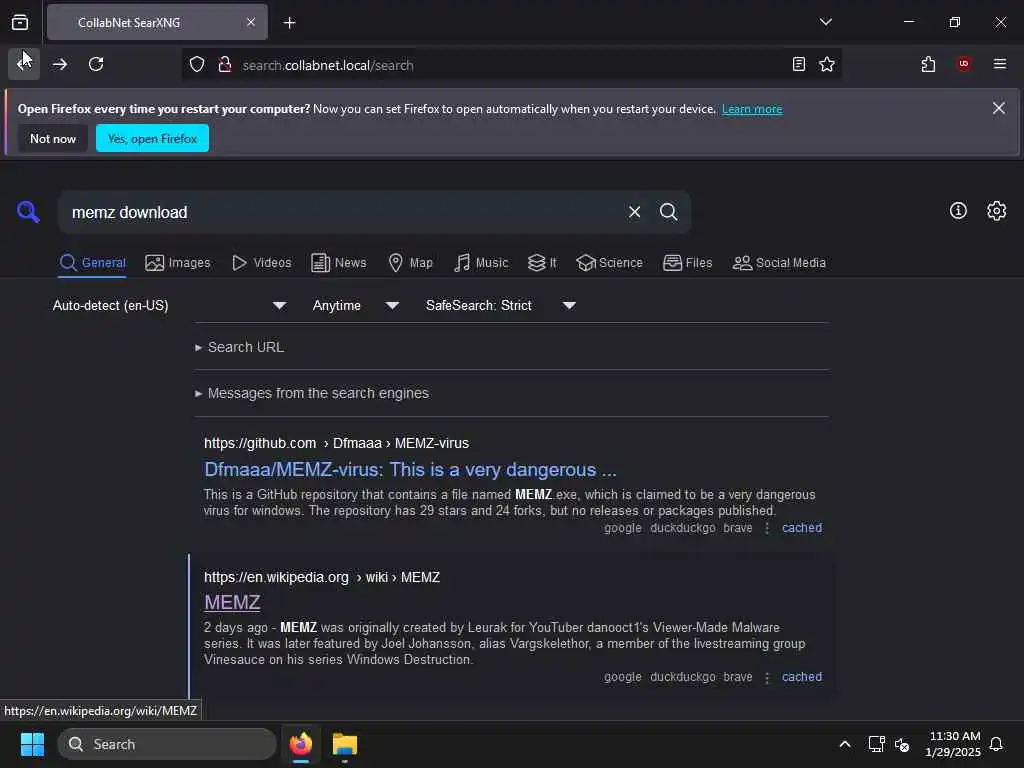The height and width of the screenshot is (768, 1024).
Task: Open the Auto-detect (en-US) language dropdown
Action: click(x=169, y=305)
